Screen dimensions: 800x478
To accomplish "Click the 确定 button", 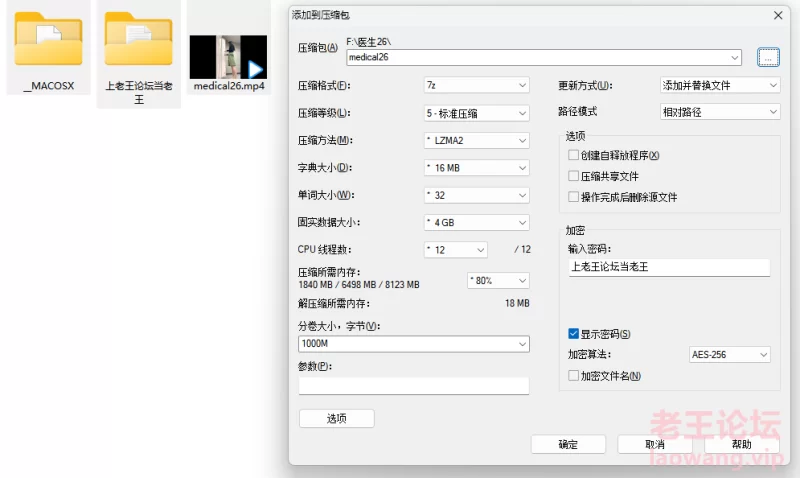I will [x=568, y=444].
